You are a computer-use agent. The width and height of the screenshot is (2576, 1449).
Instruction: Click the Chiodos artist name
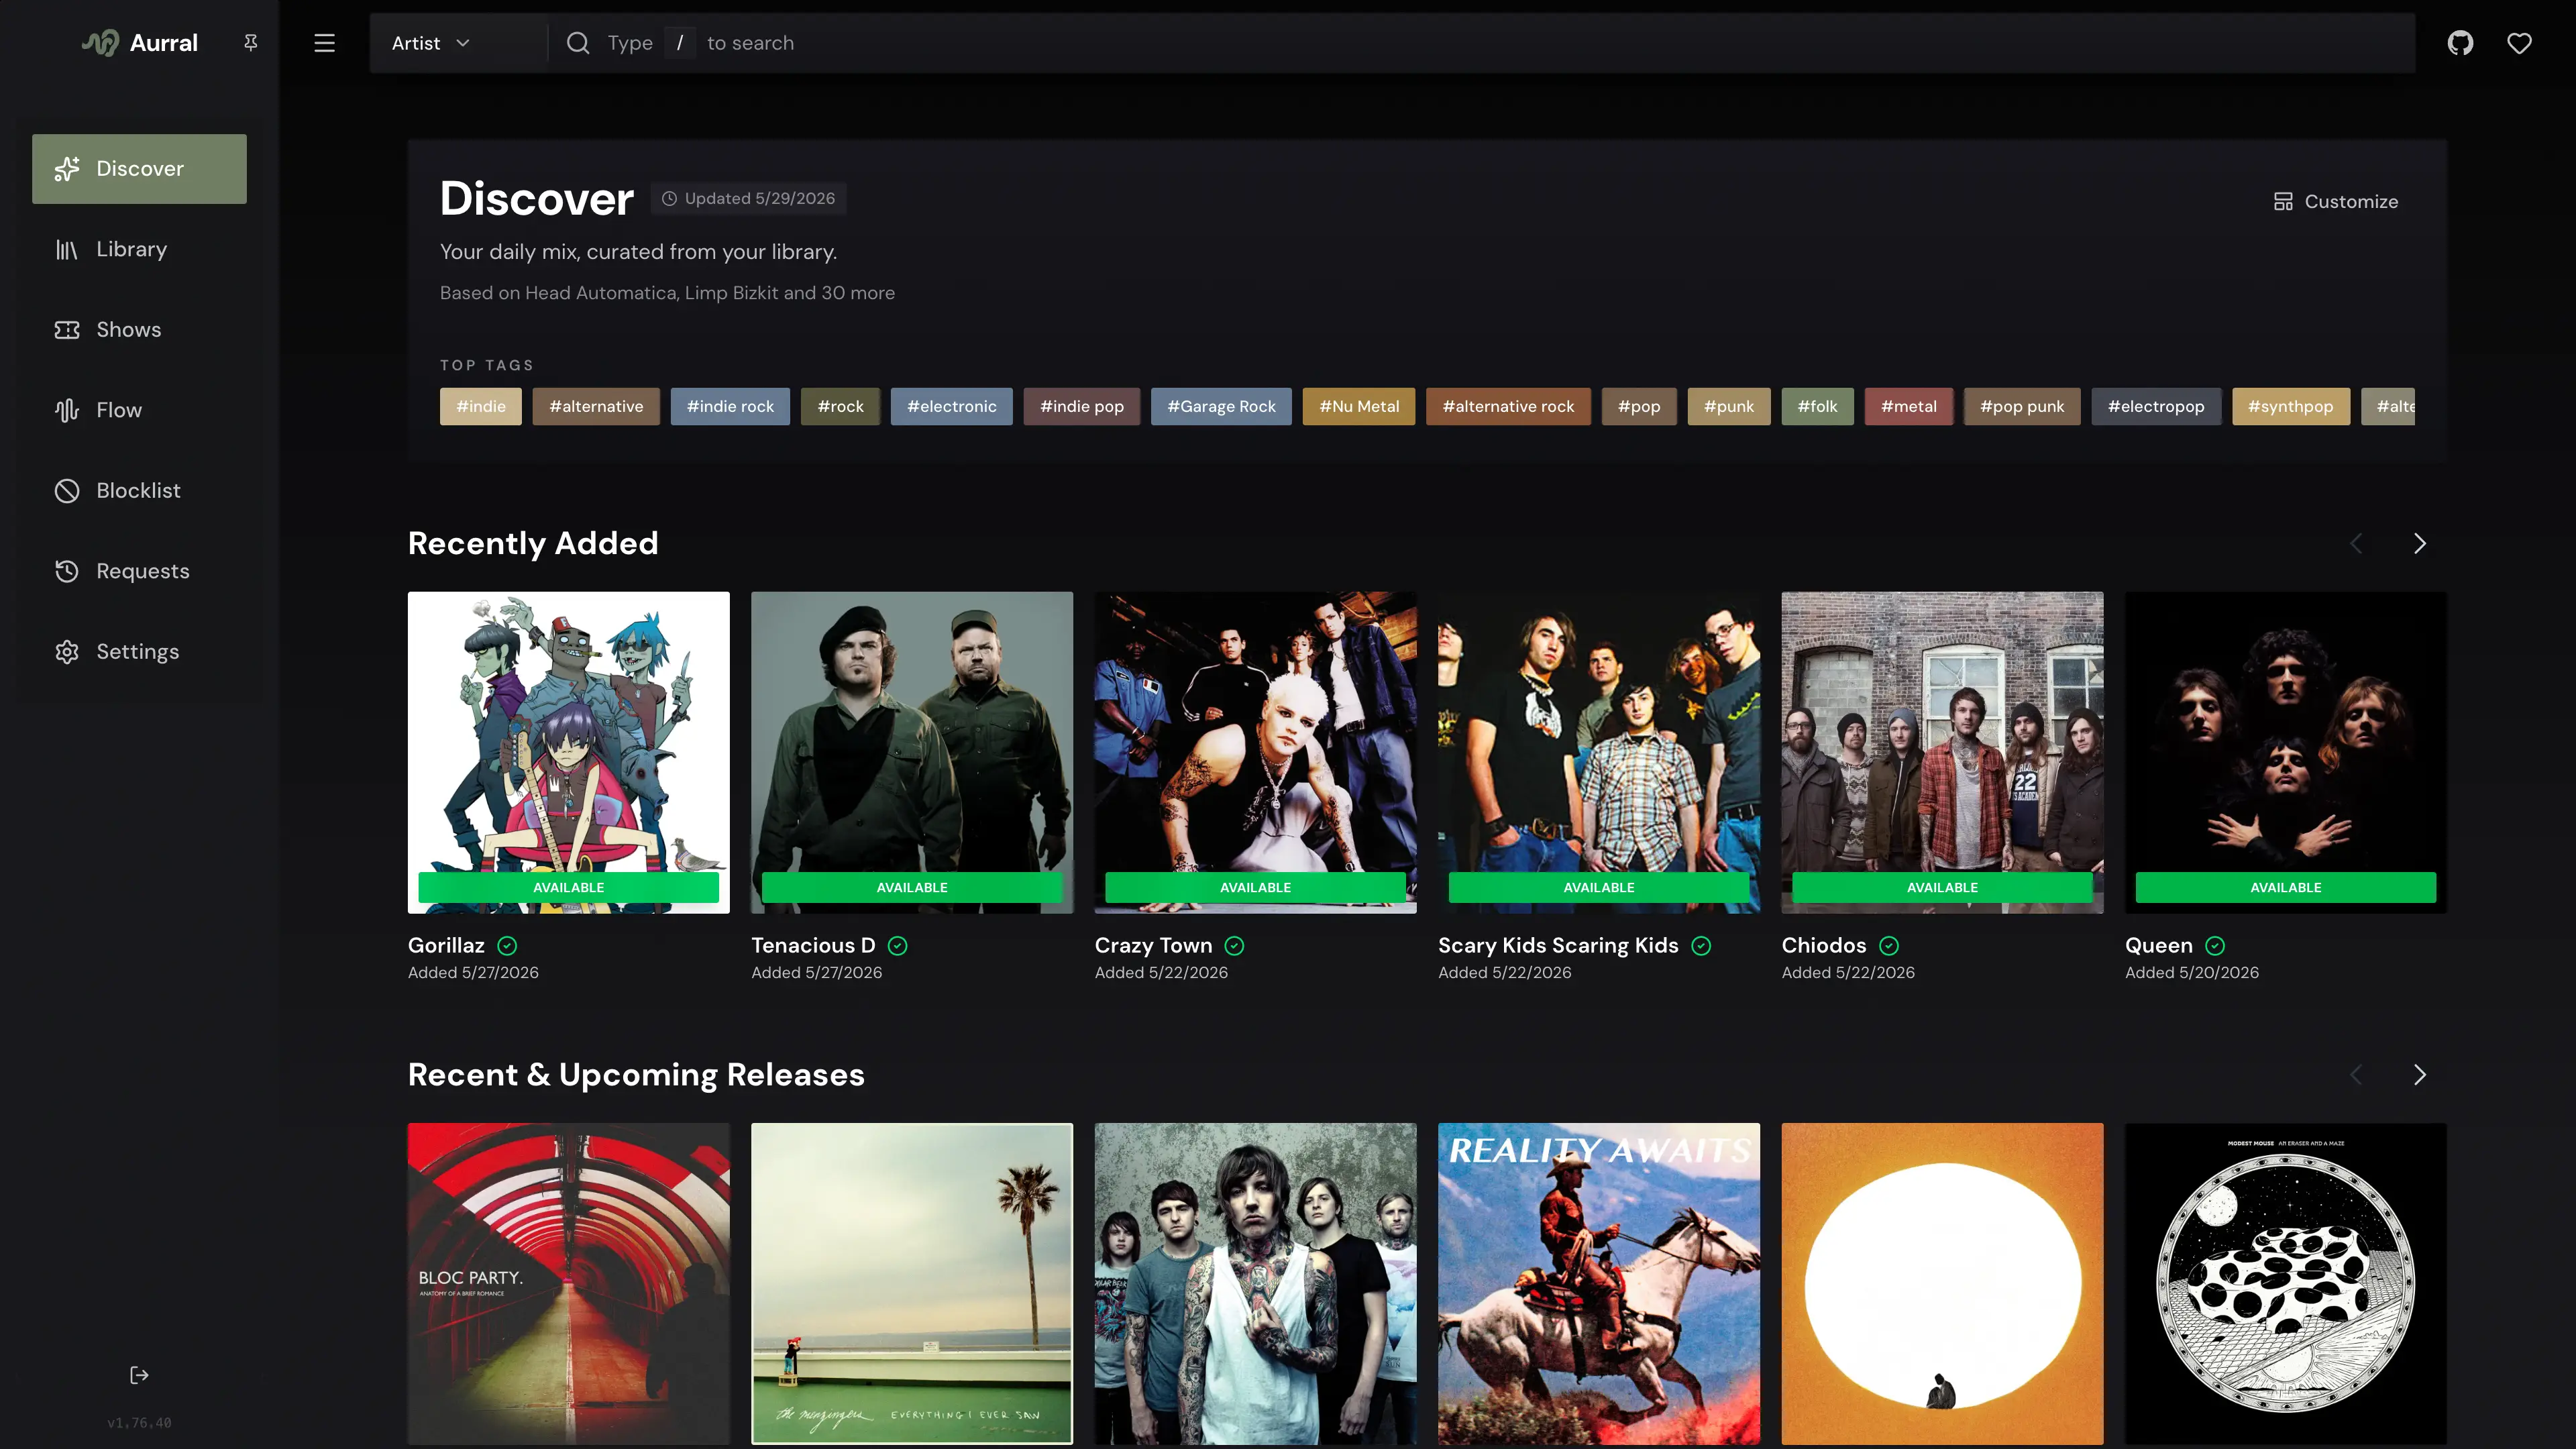(1824, 945)
